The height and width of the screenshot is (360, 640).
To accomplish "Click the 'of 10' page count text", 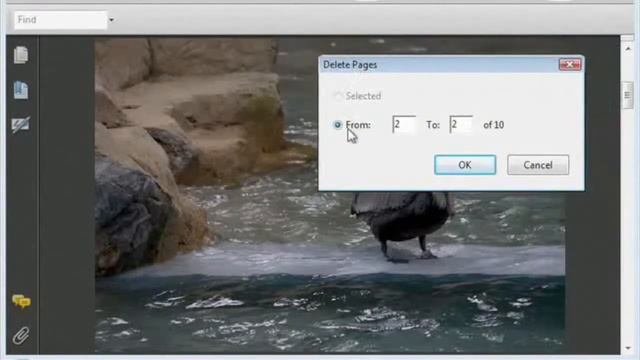I will tap(493, 125).
